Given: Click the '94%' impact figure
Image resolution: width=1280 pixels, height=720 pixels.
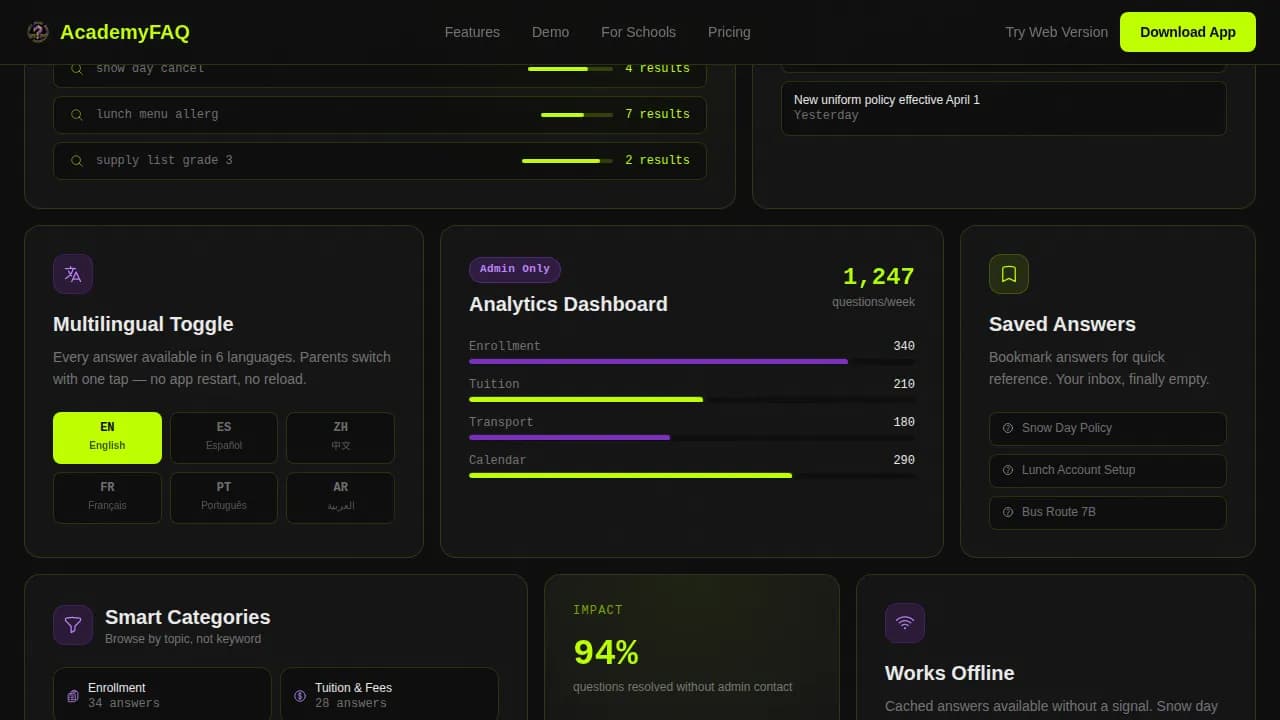Looking at the screenshot, I should coord(606,653).
